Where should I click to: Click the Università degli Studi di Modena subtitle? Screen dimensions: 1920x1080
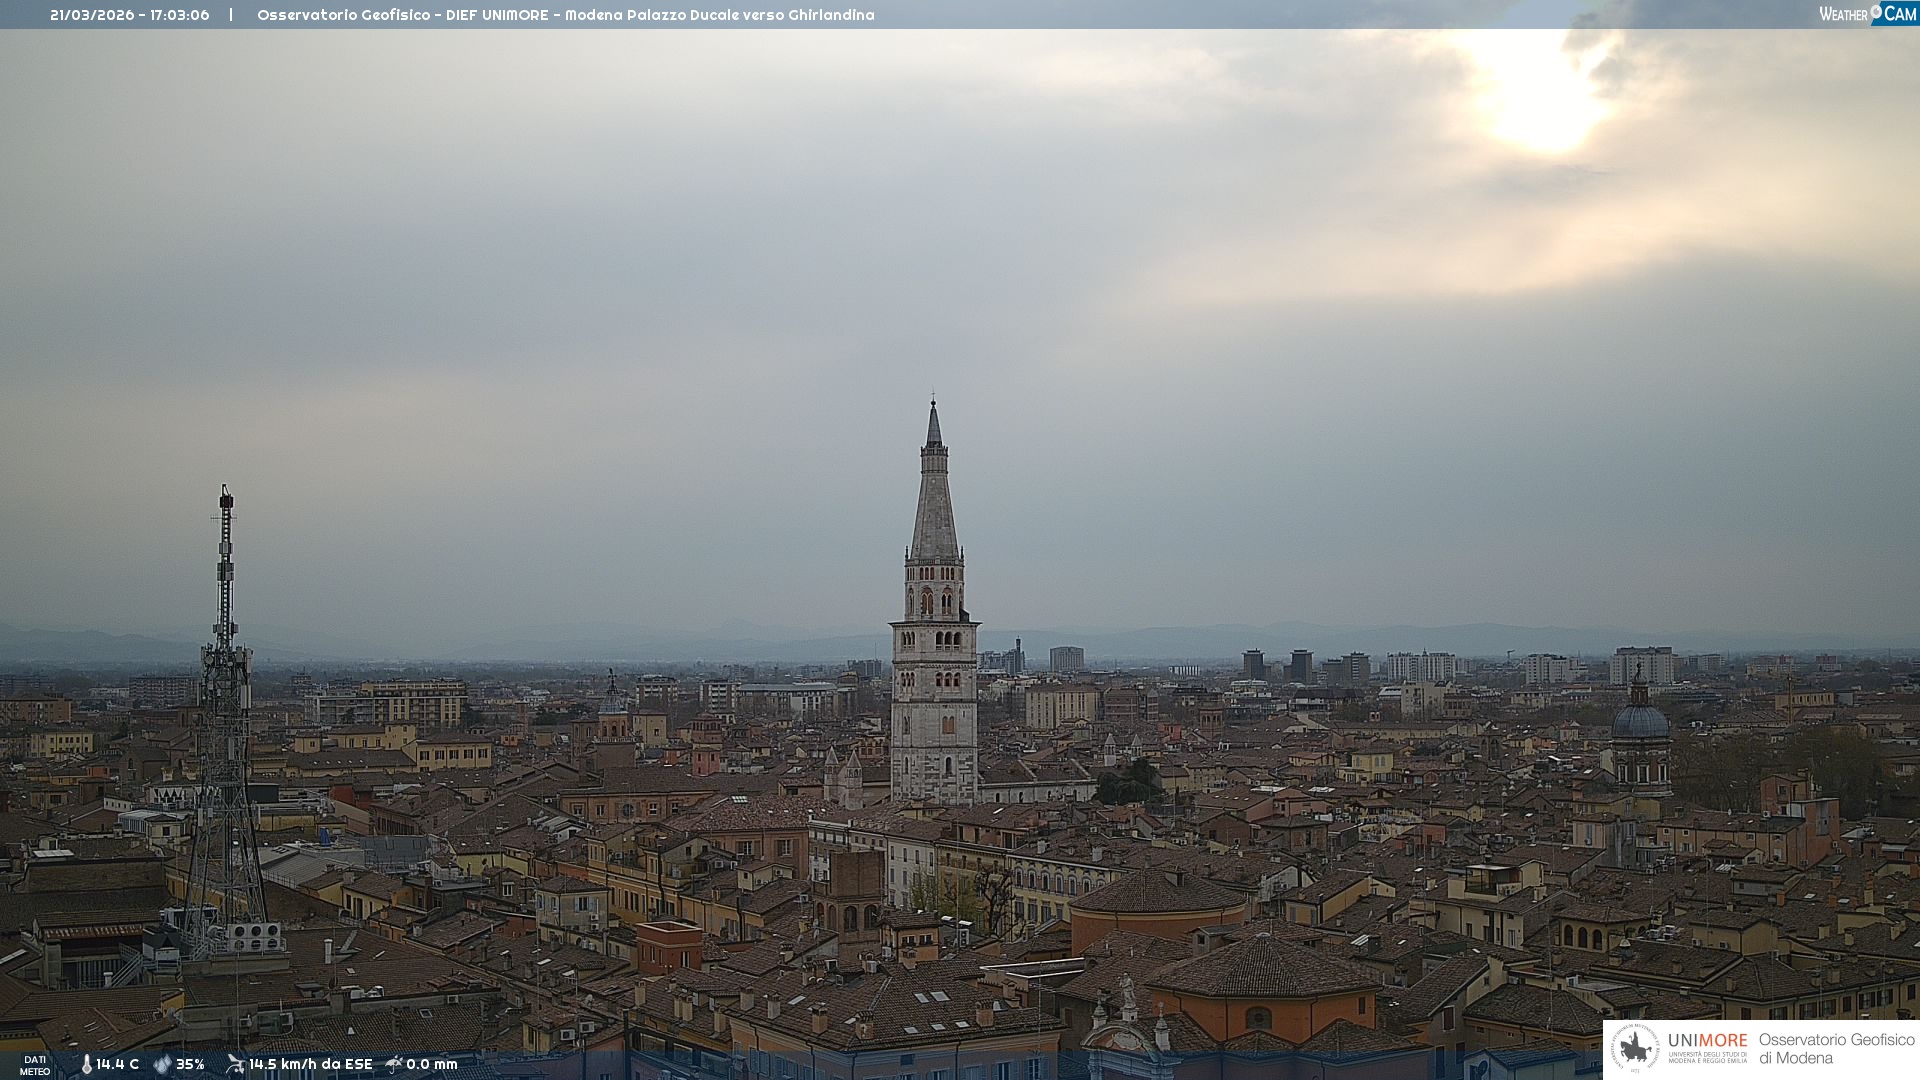[x=1707, y=1057]
